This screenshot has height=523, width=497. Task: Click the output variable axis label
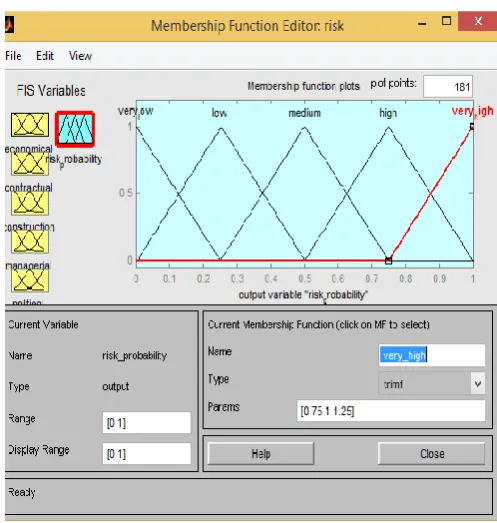point(303,295)
